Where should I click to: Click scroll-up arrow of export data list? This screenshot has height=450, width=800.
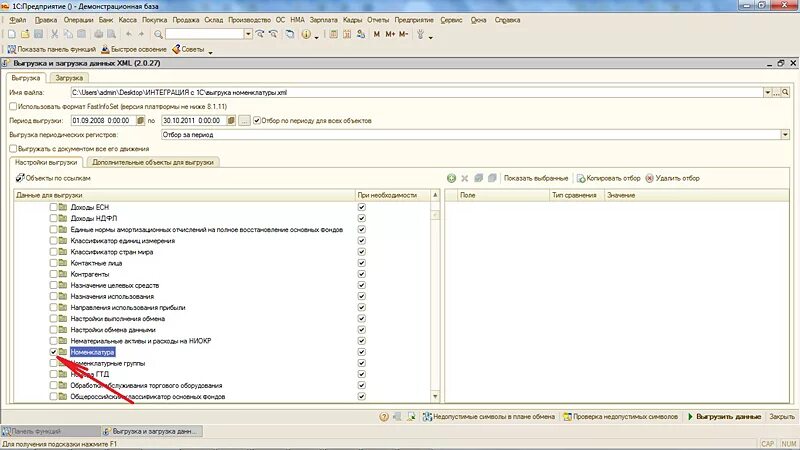point(435,195)
